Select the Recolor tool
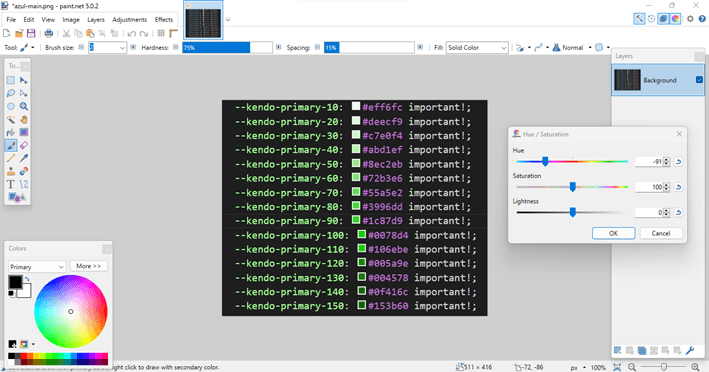Screen dimensions: 709x372 click(24, 171)
